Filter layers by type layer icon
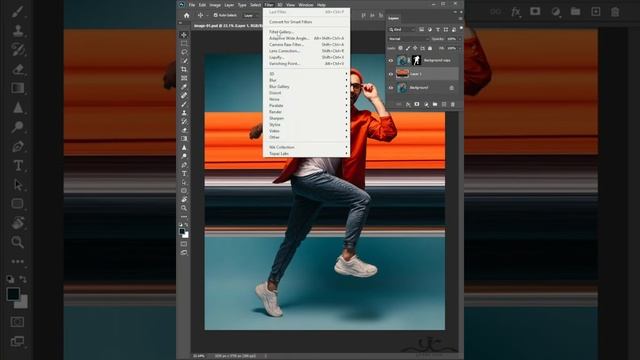The height and width of the screenshot is (360, 640). tap(438, 29)
